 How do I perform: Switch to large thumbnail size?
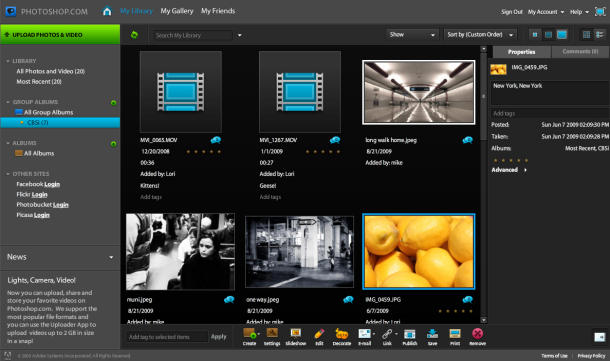(562, 35)
